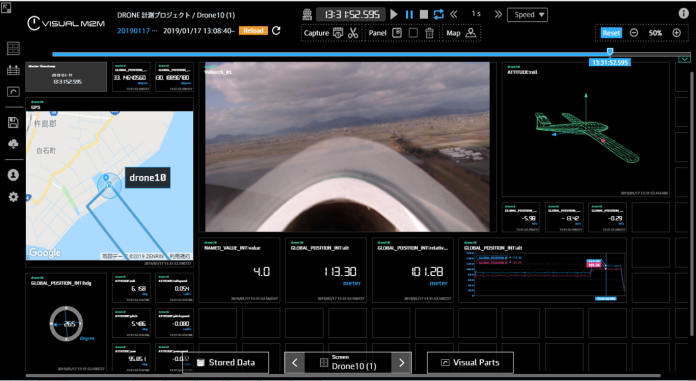
Task: Pause playback with the blue pause icon
Action: click(409, 14)
